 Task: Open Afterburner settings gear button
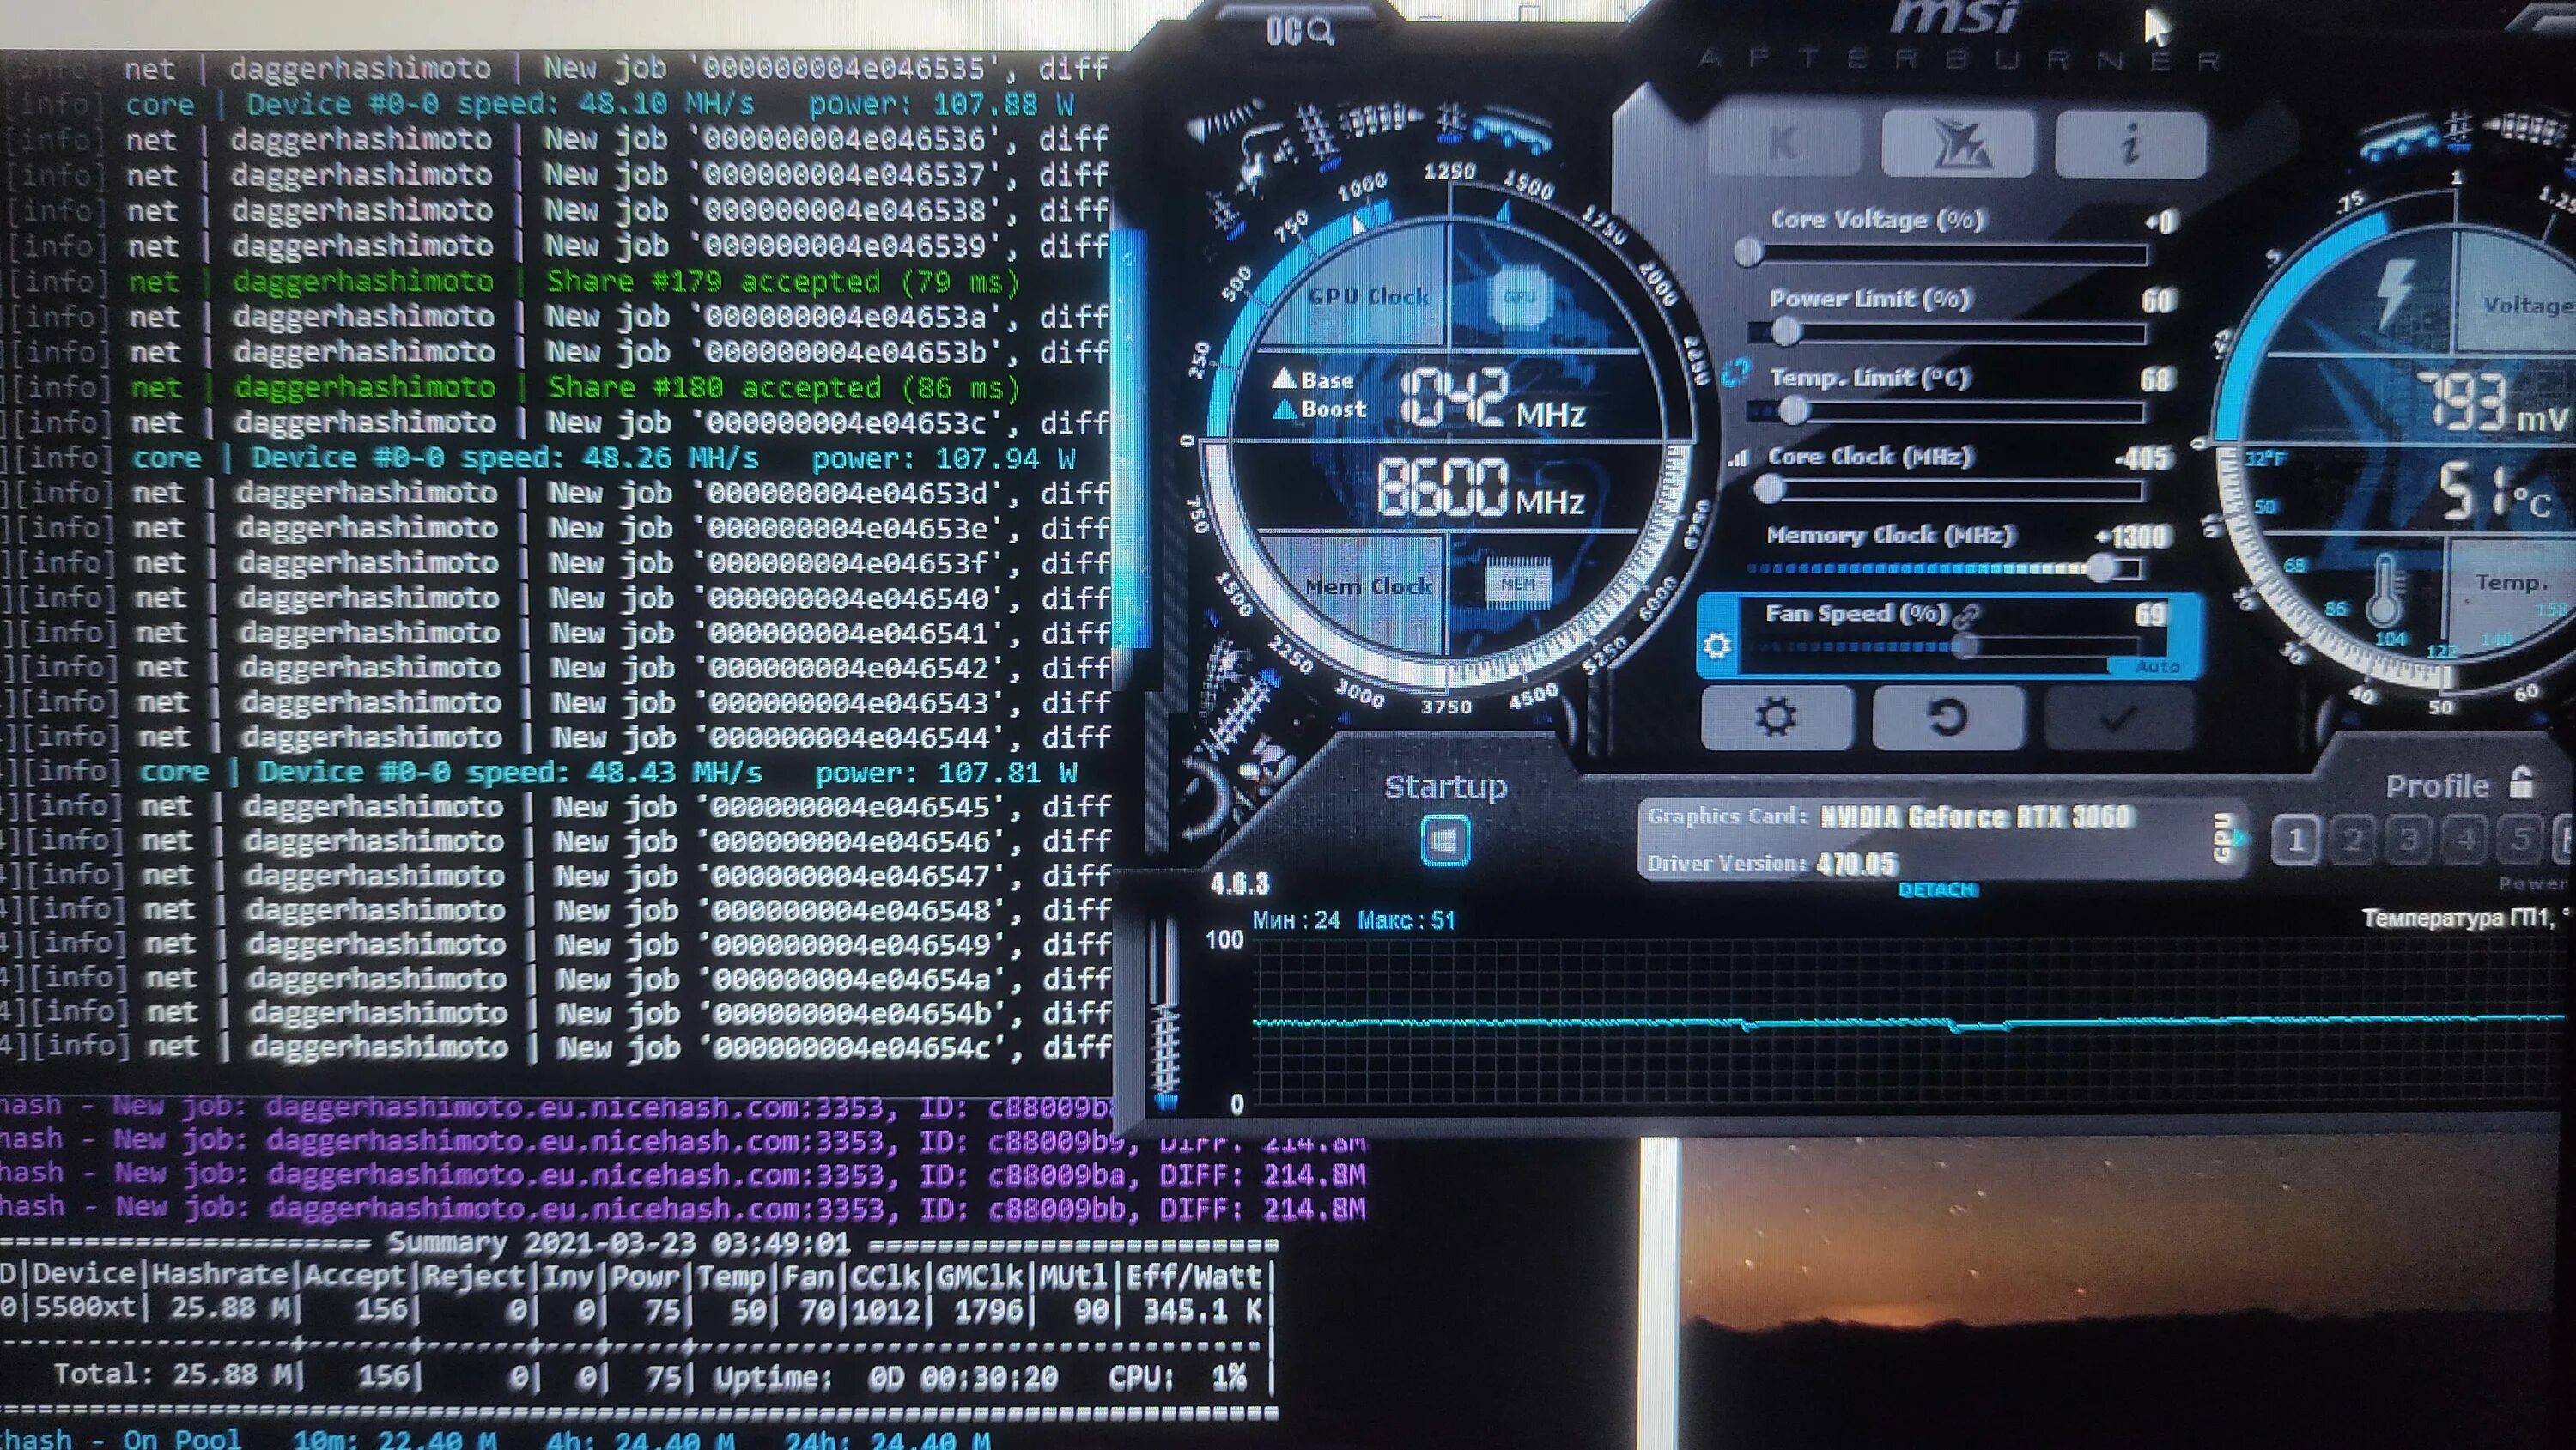click(x=1776, y=717)
